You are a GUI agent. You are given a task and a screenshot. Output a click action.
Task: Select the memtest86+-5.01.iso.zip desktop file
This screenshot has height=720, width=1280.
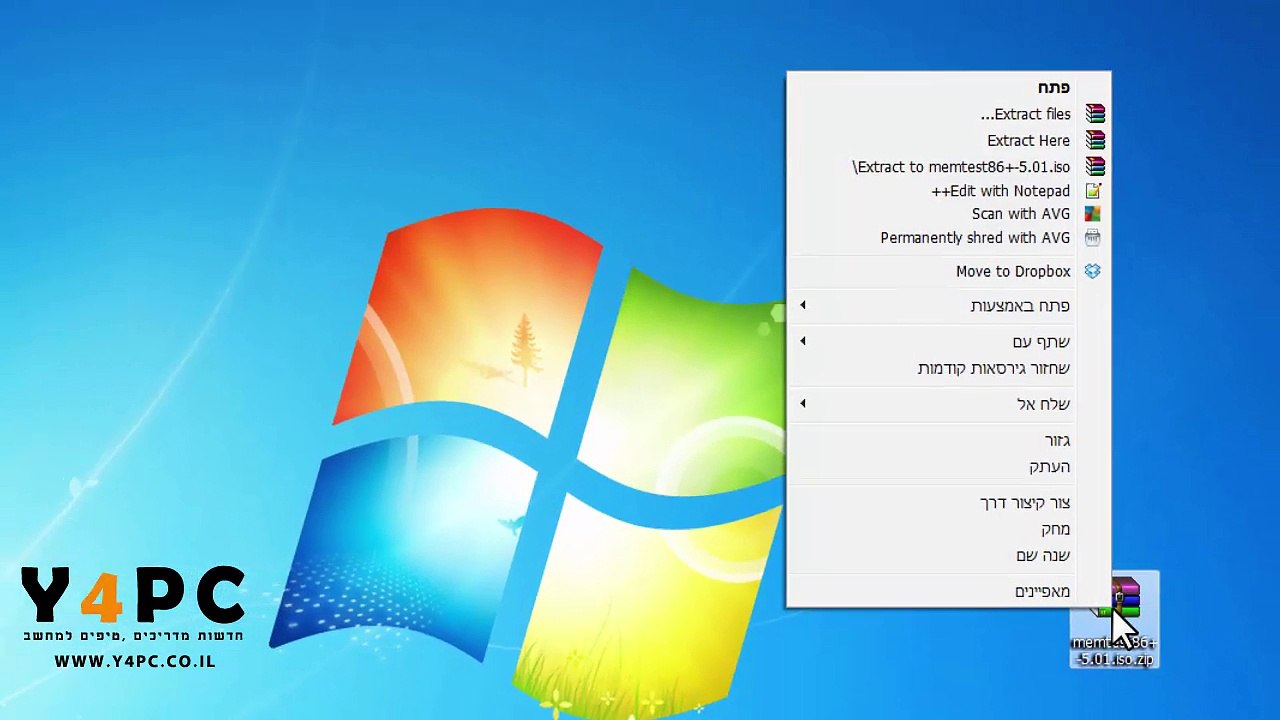1114,620
